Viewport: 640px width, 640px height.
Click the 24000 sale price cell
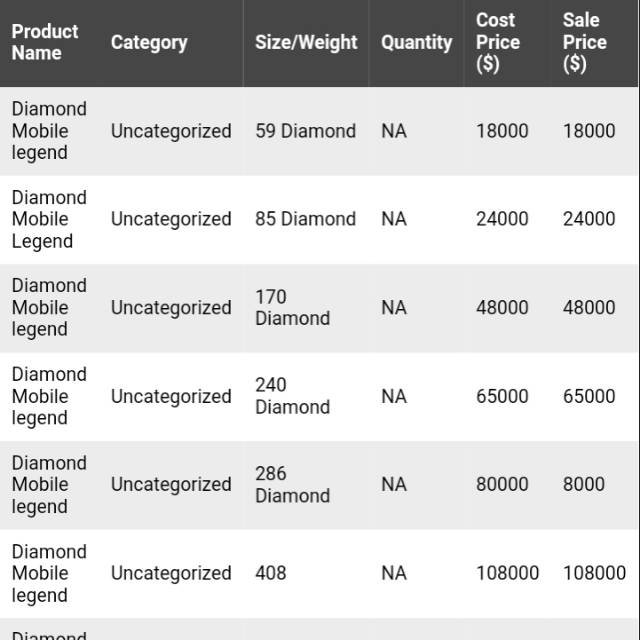589,219
